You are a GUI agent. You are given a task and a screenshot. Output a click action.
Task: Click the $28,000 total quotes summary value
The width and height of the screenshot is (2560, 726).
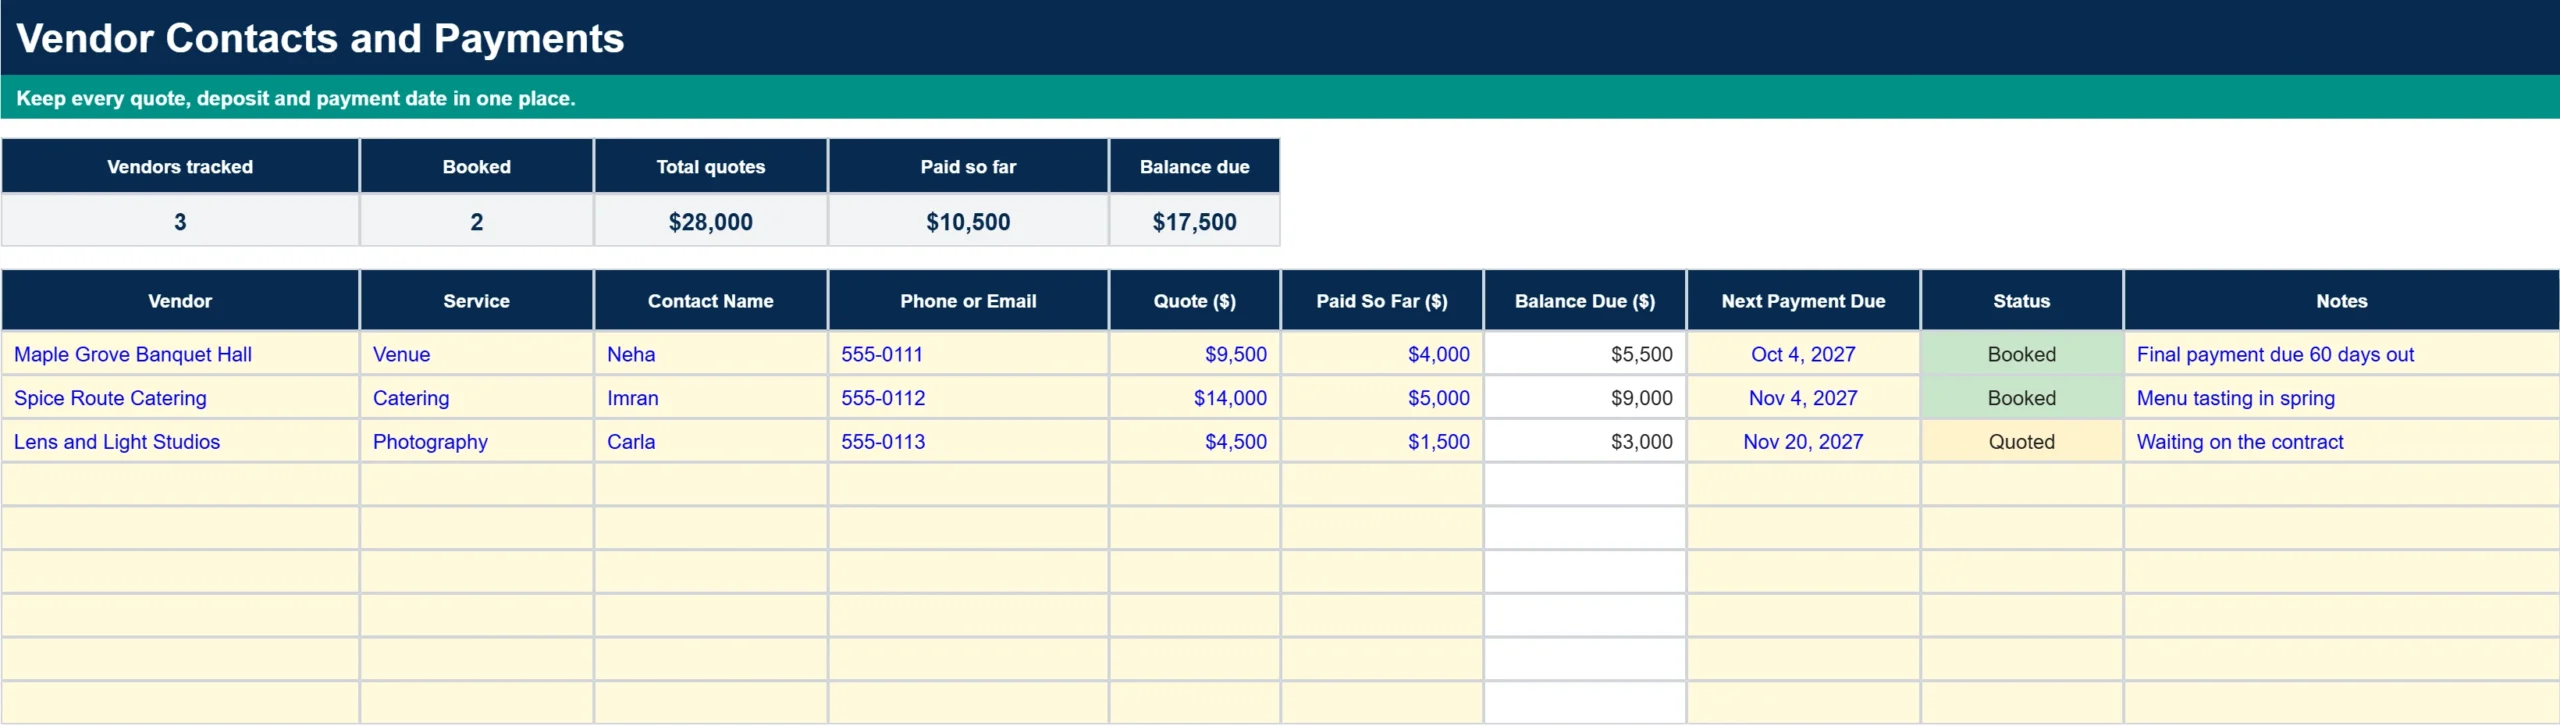(x=710, y=222)
